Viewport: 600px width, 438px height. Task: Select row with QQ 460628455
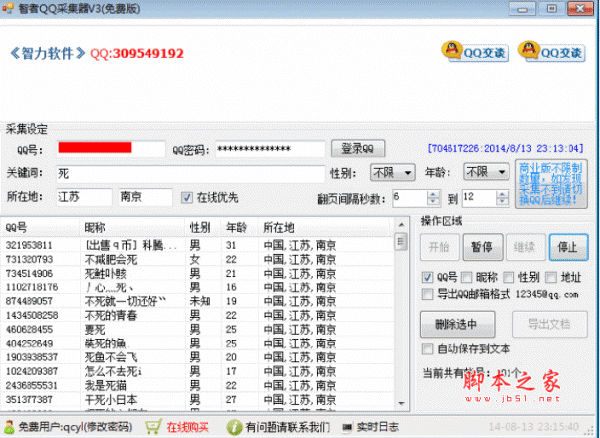(197, 329)
